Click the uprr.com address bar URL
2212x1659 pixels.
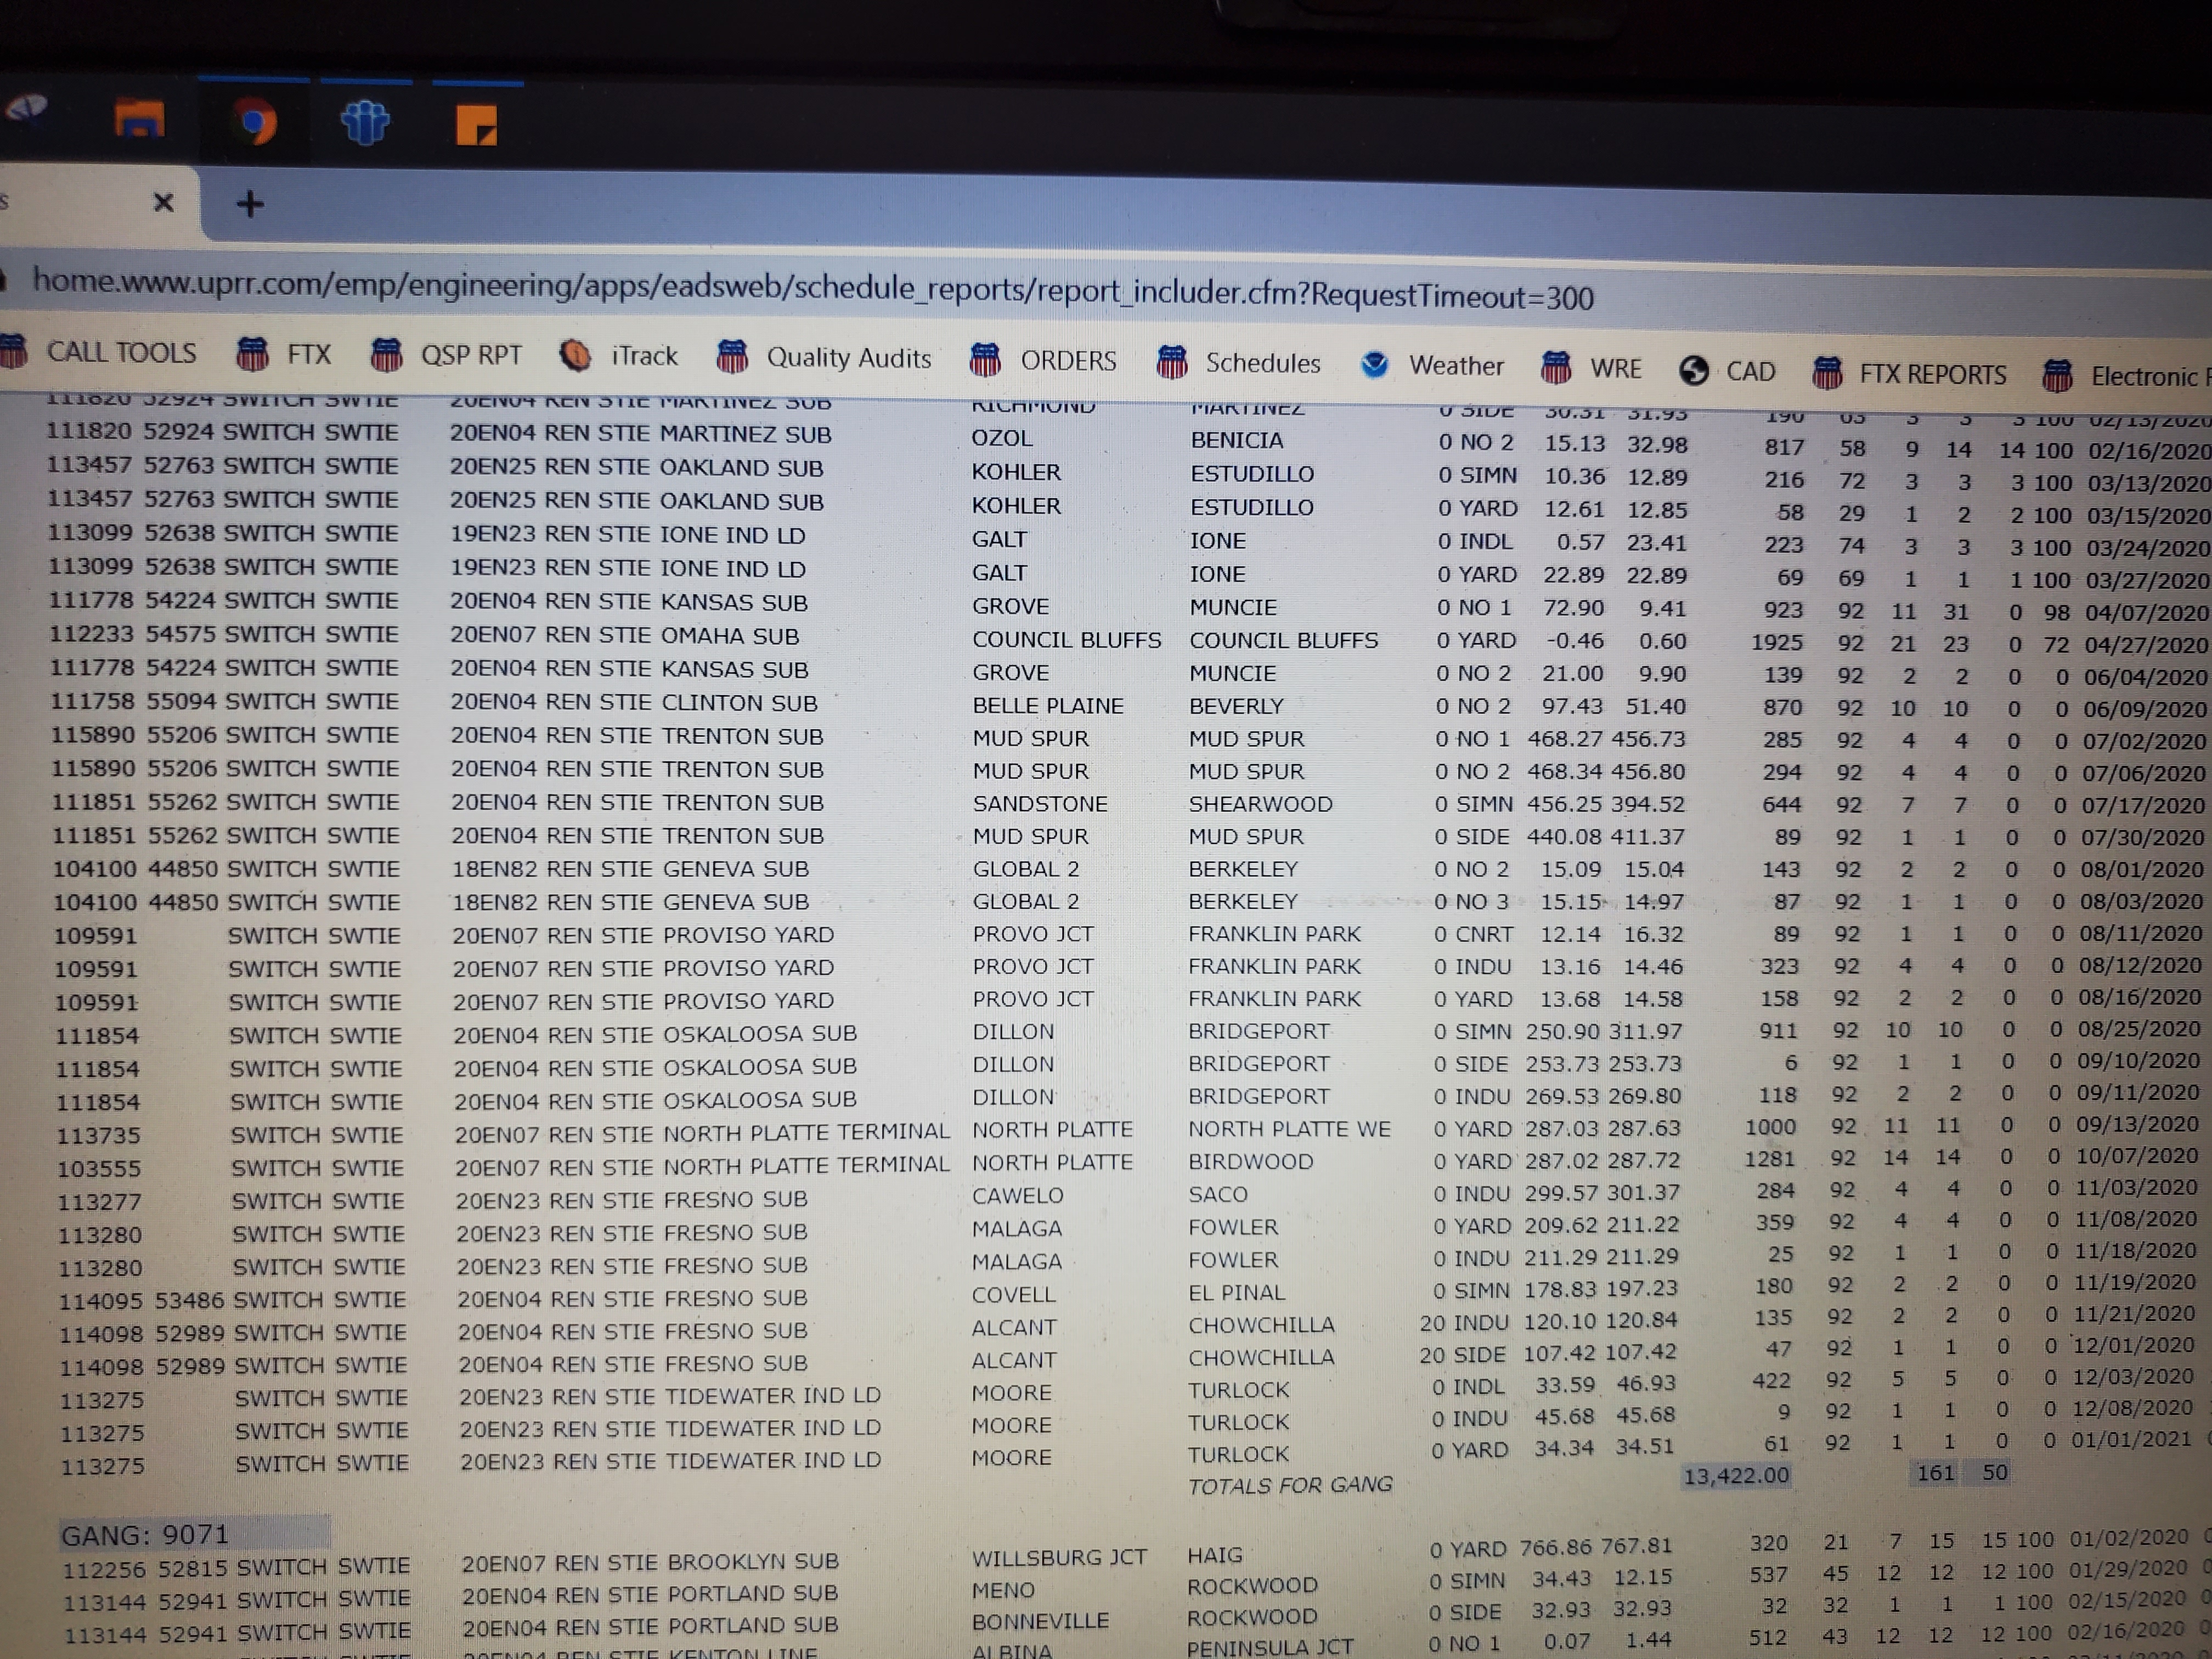point(812,289)
